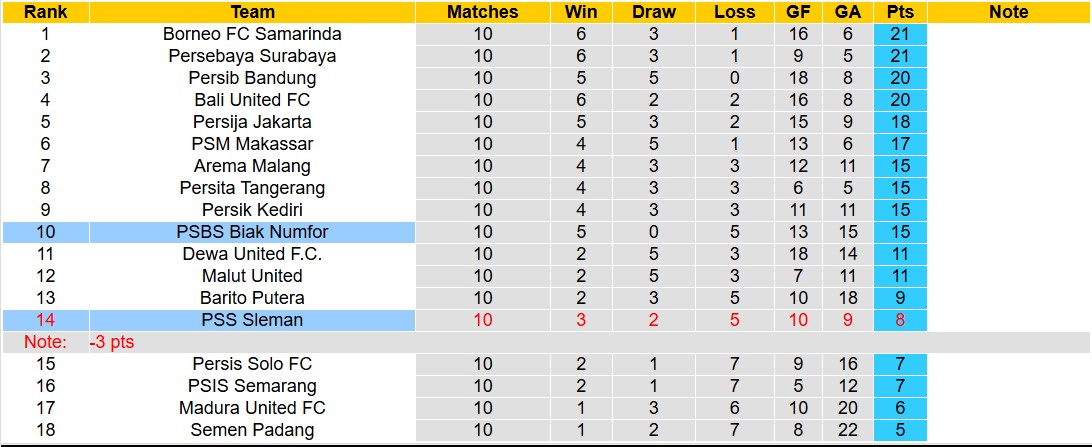
Task: Open the Borneo FC Samarinda team link
Action: pos(252,34)
